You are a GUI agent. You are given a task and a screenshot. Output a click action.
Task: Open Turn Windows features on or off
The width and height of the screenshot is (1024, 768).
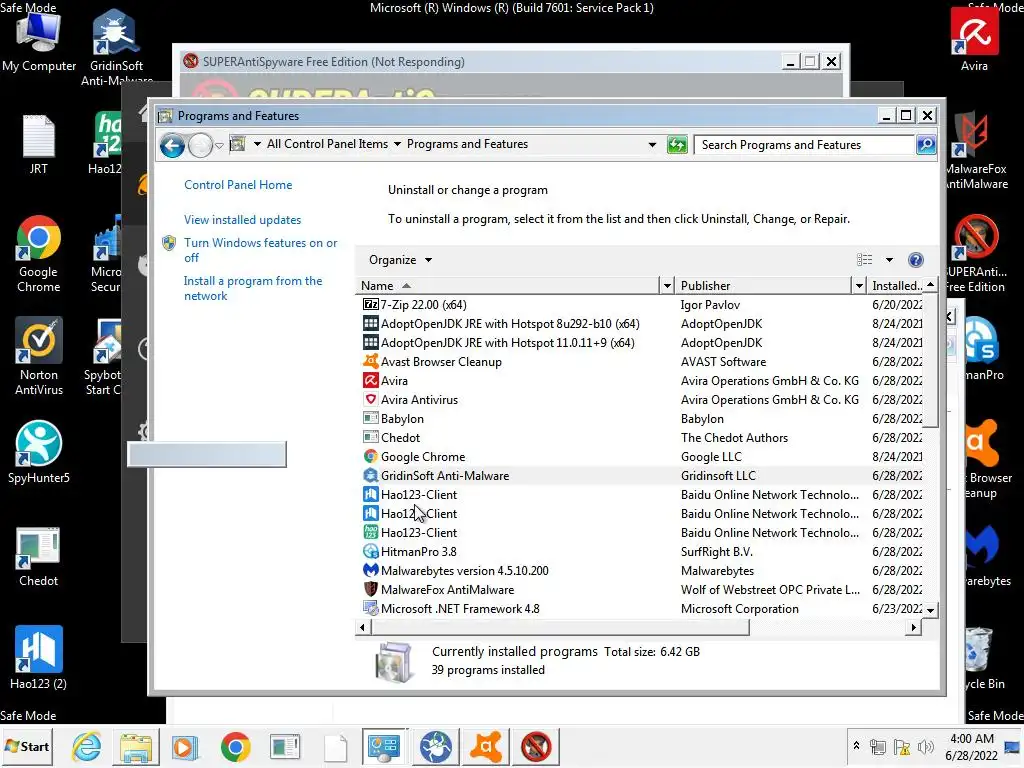point(260,250)
